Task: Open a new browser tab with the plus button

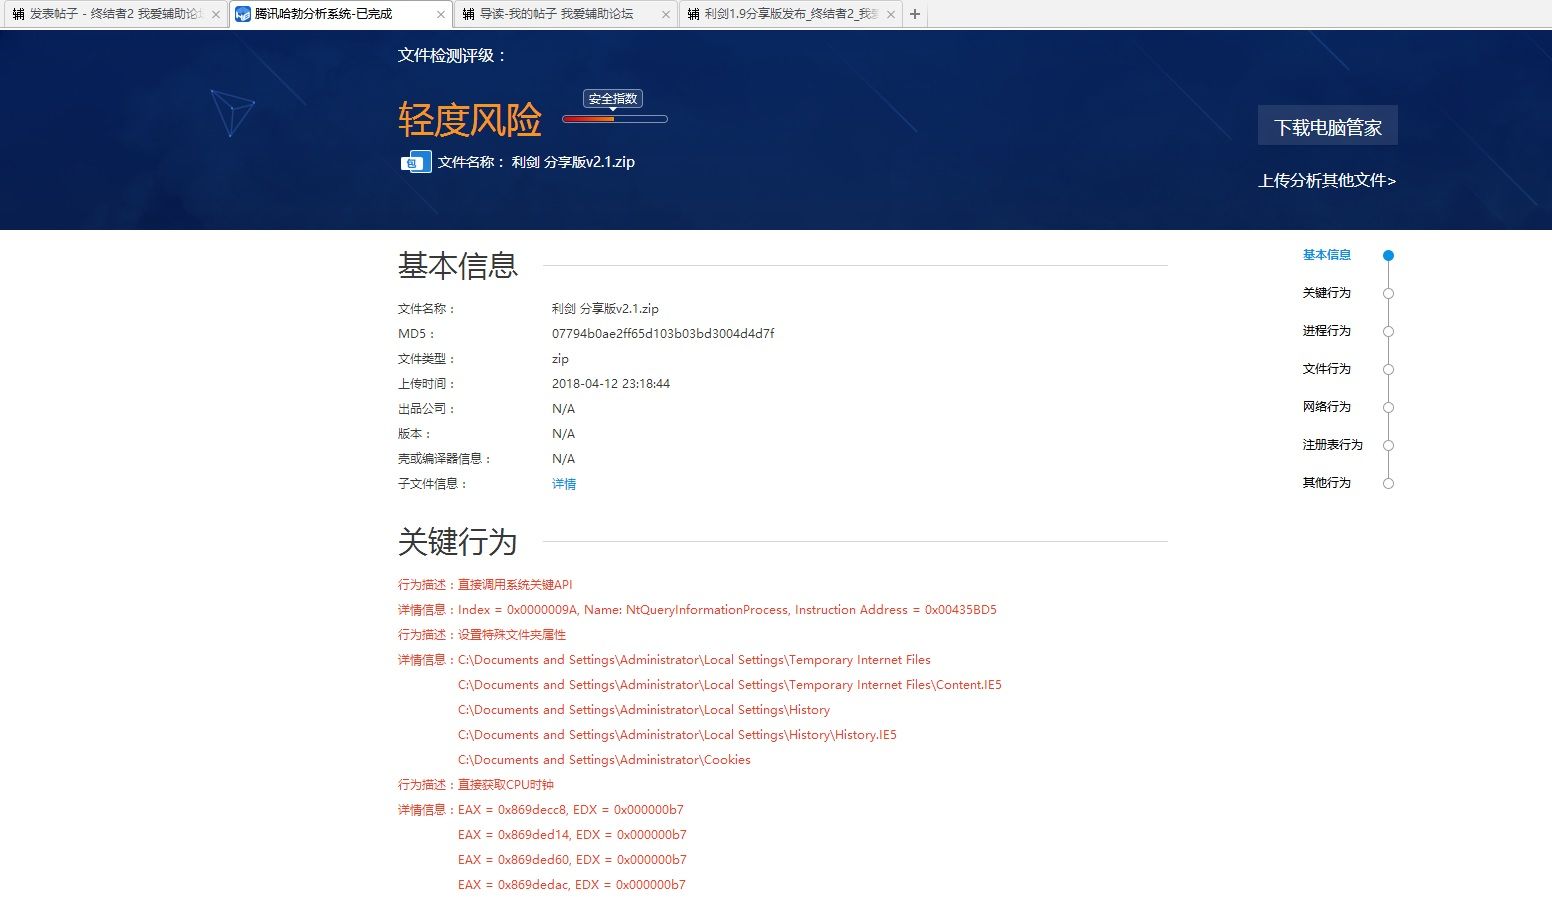Action: [915, 14]
